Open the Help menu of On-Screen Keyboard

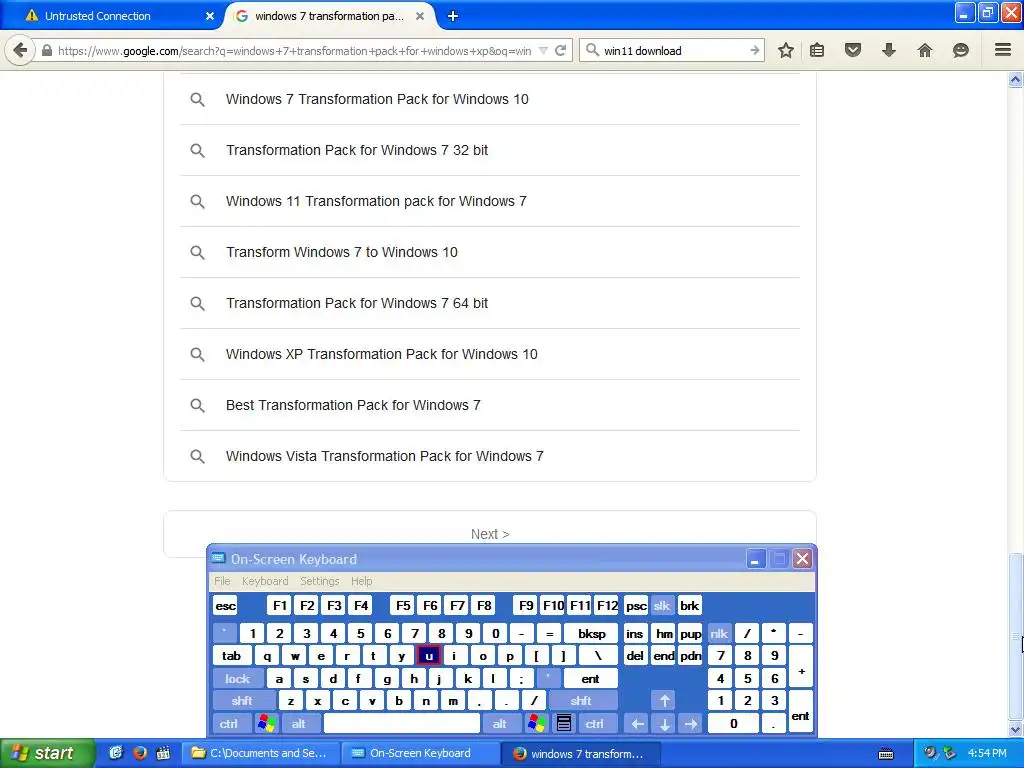tap(361, 581)
